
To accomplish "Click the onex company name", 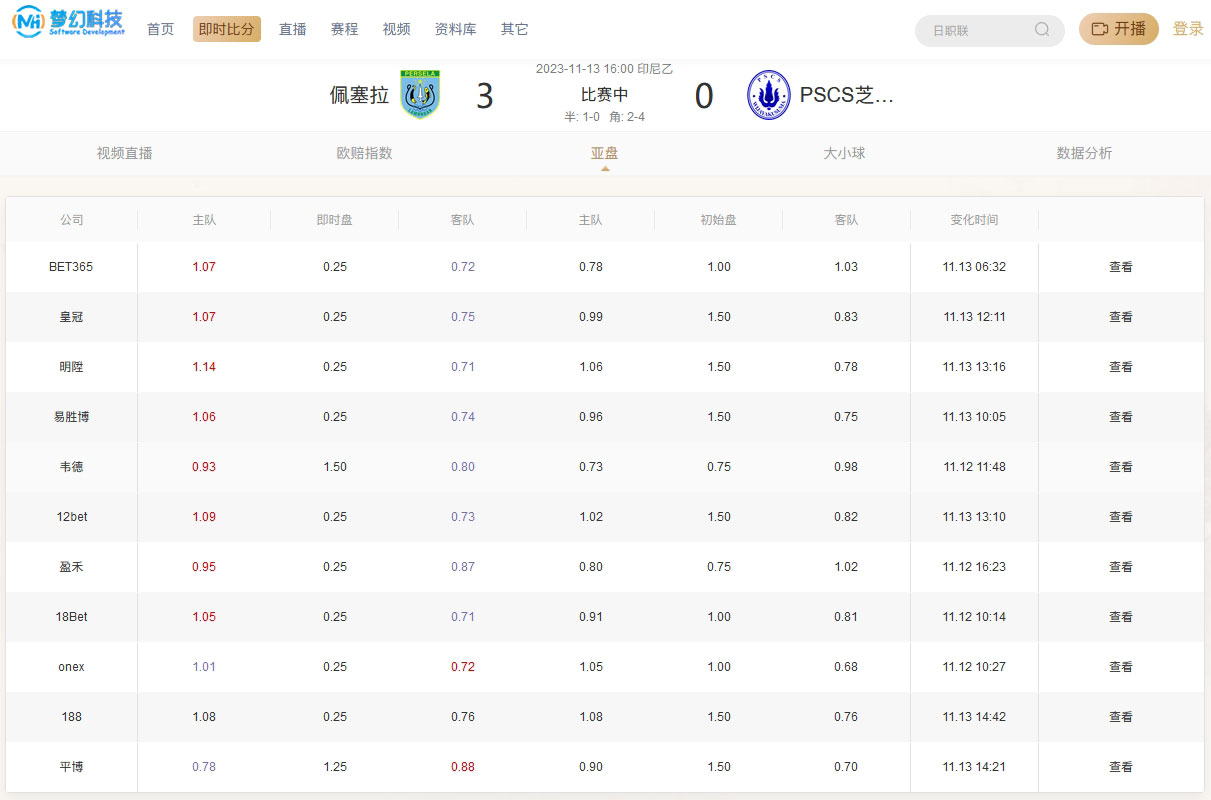I will pos(71,667).
